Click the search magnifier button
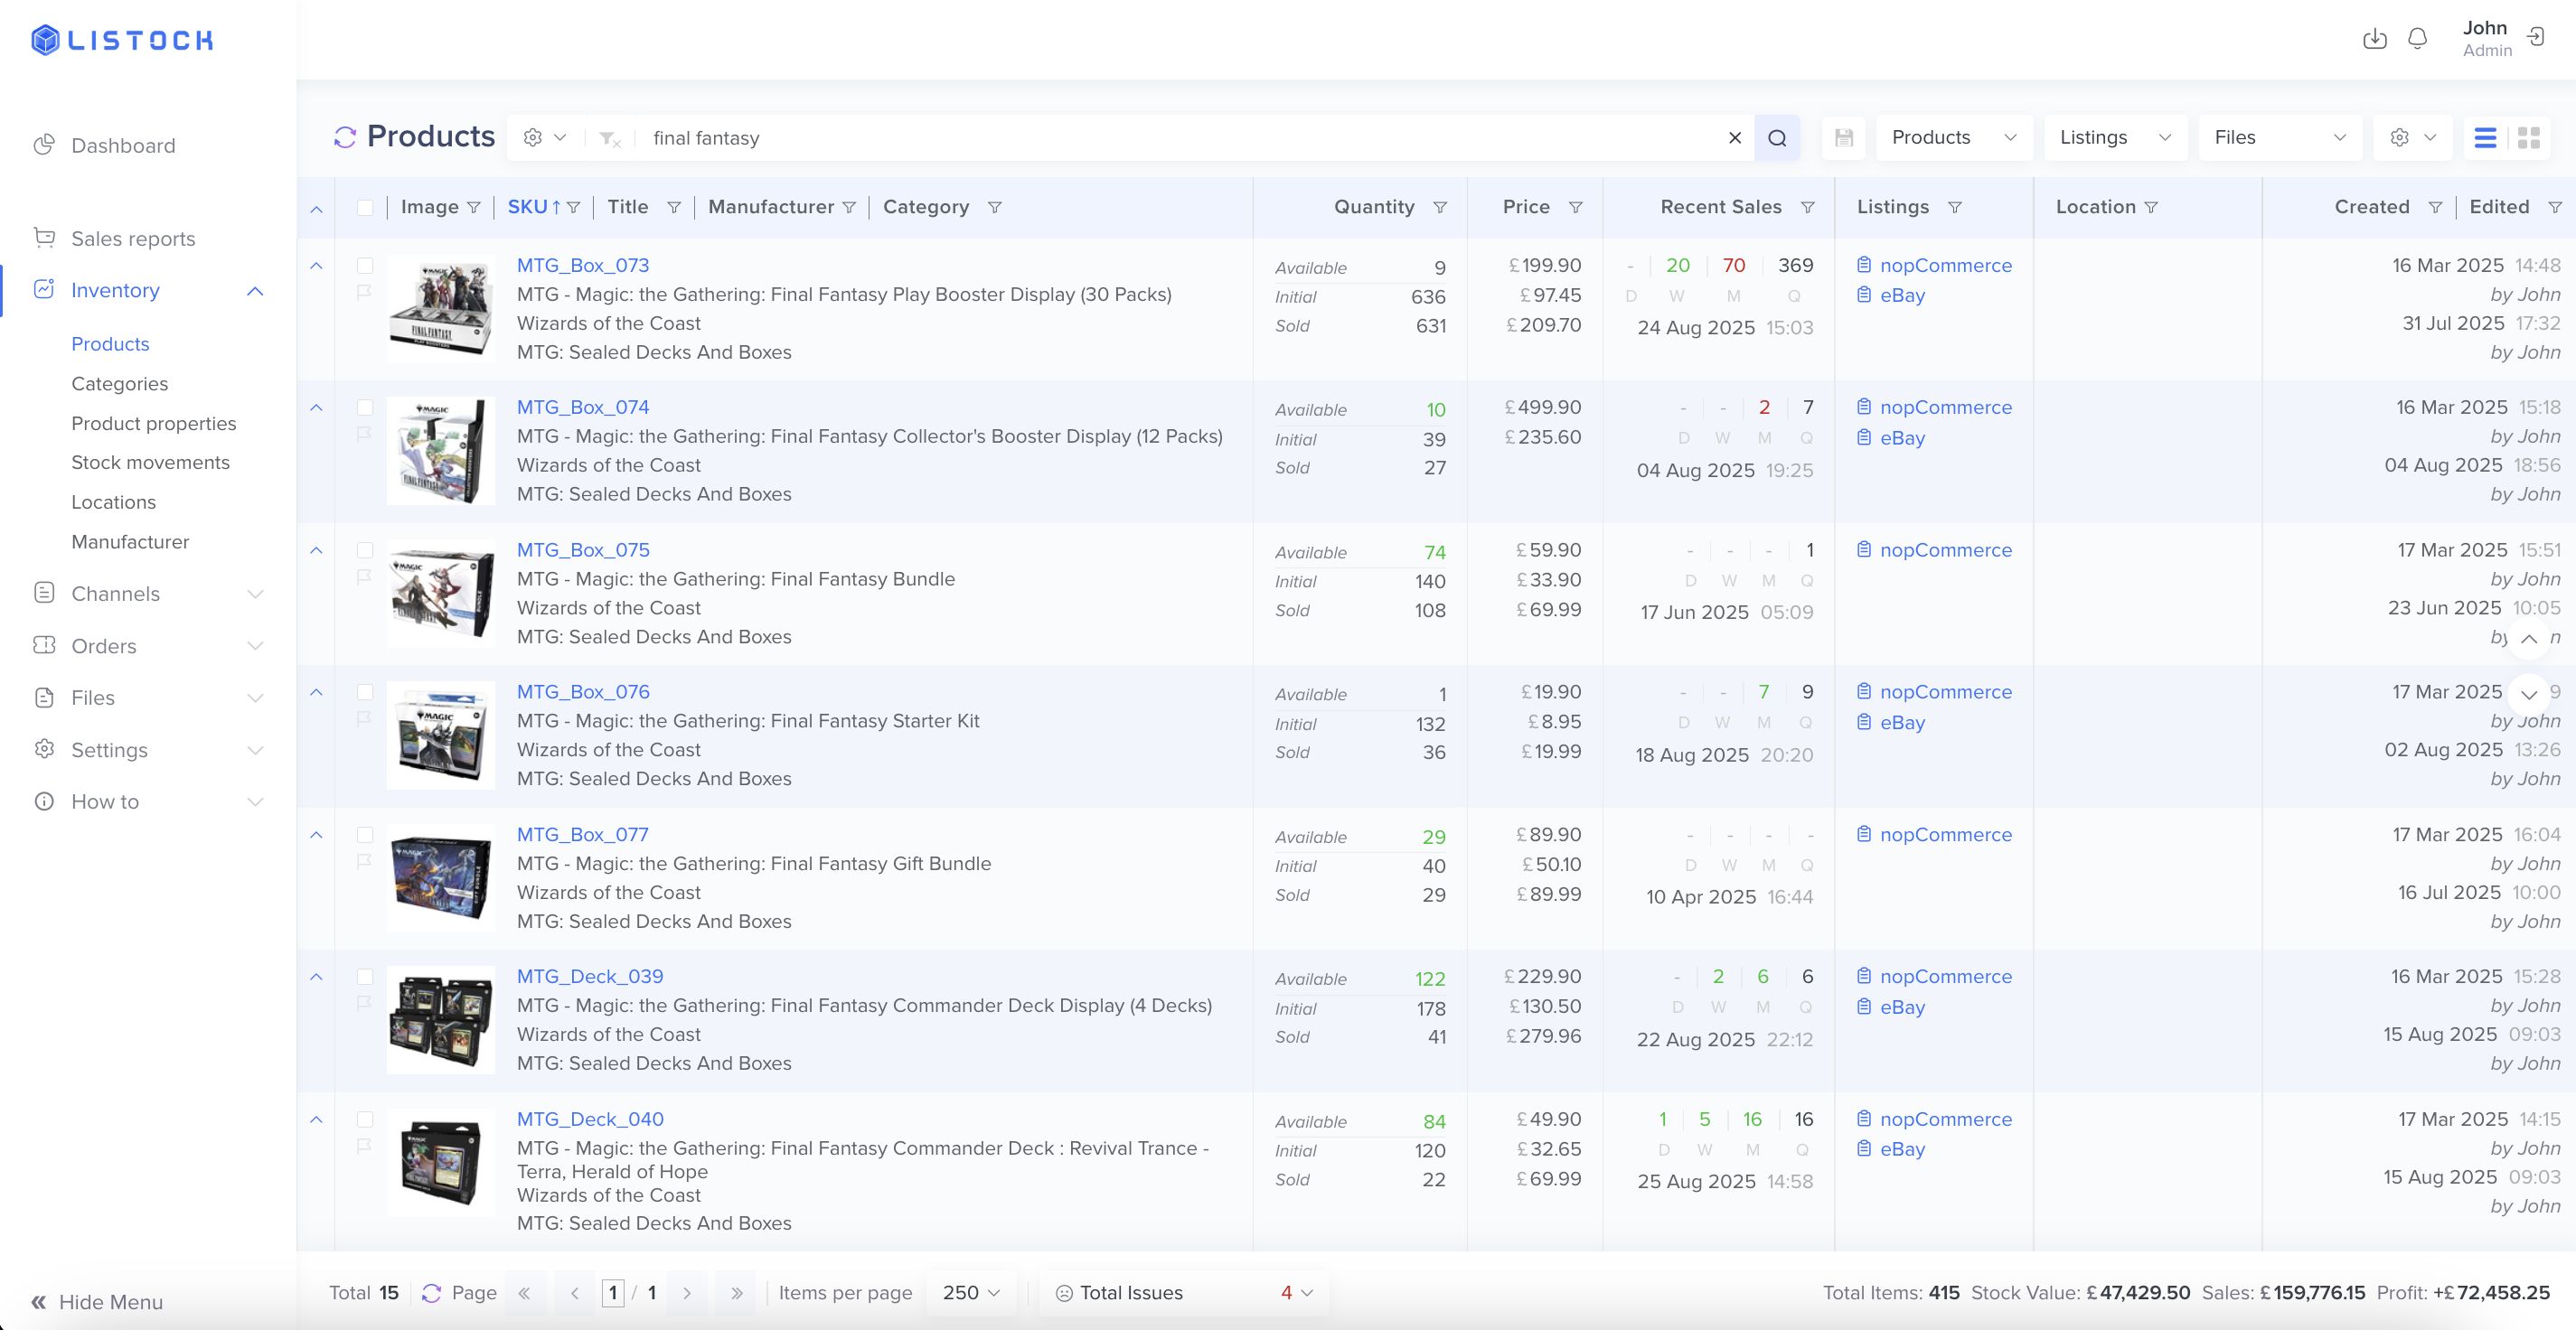Viewport: 2576px width, 1330px height. tap(1776, 138)
